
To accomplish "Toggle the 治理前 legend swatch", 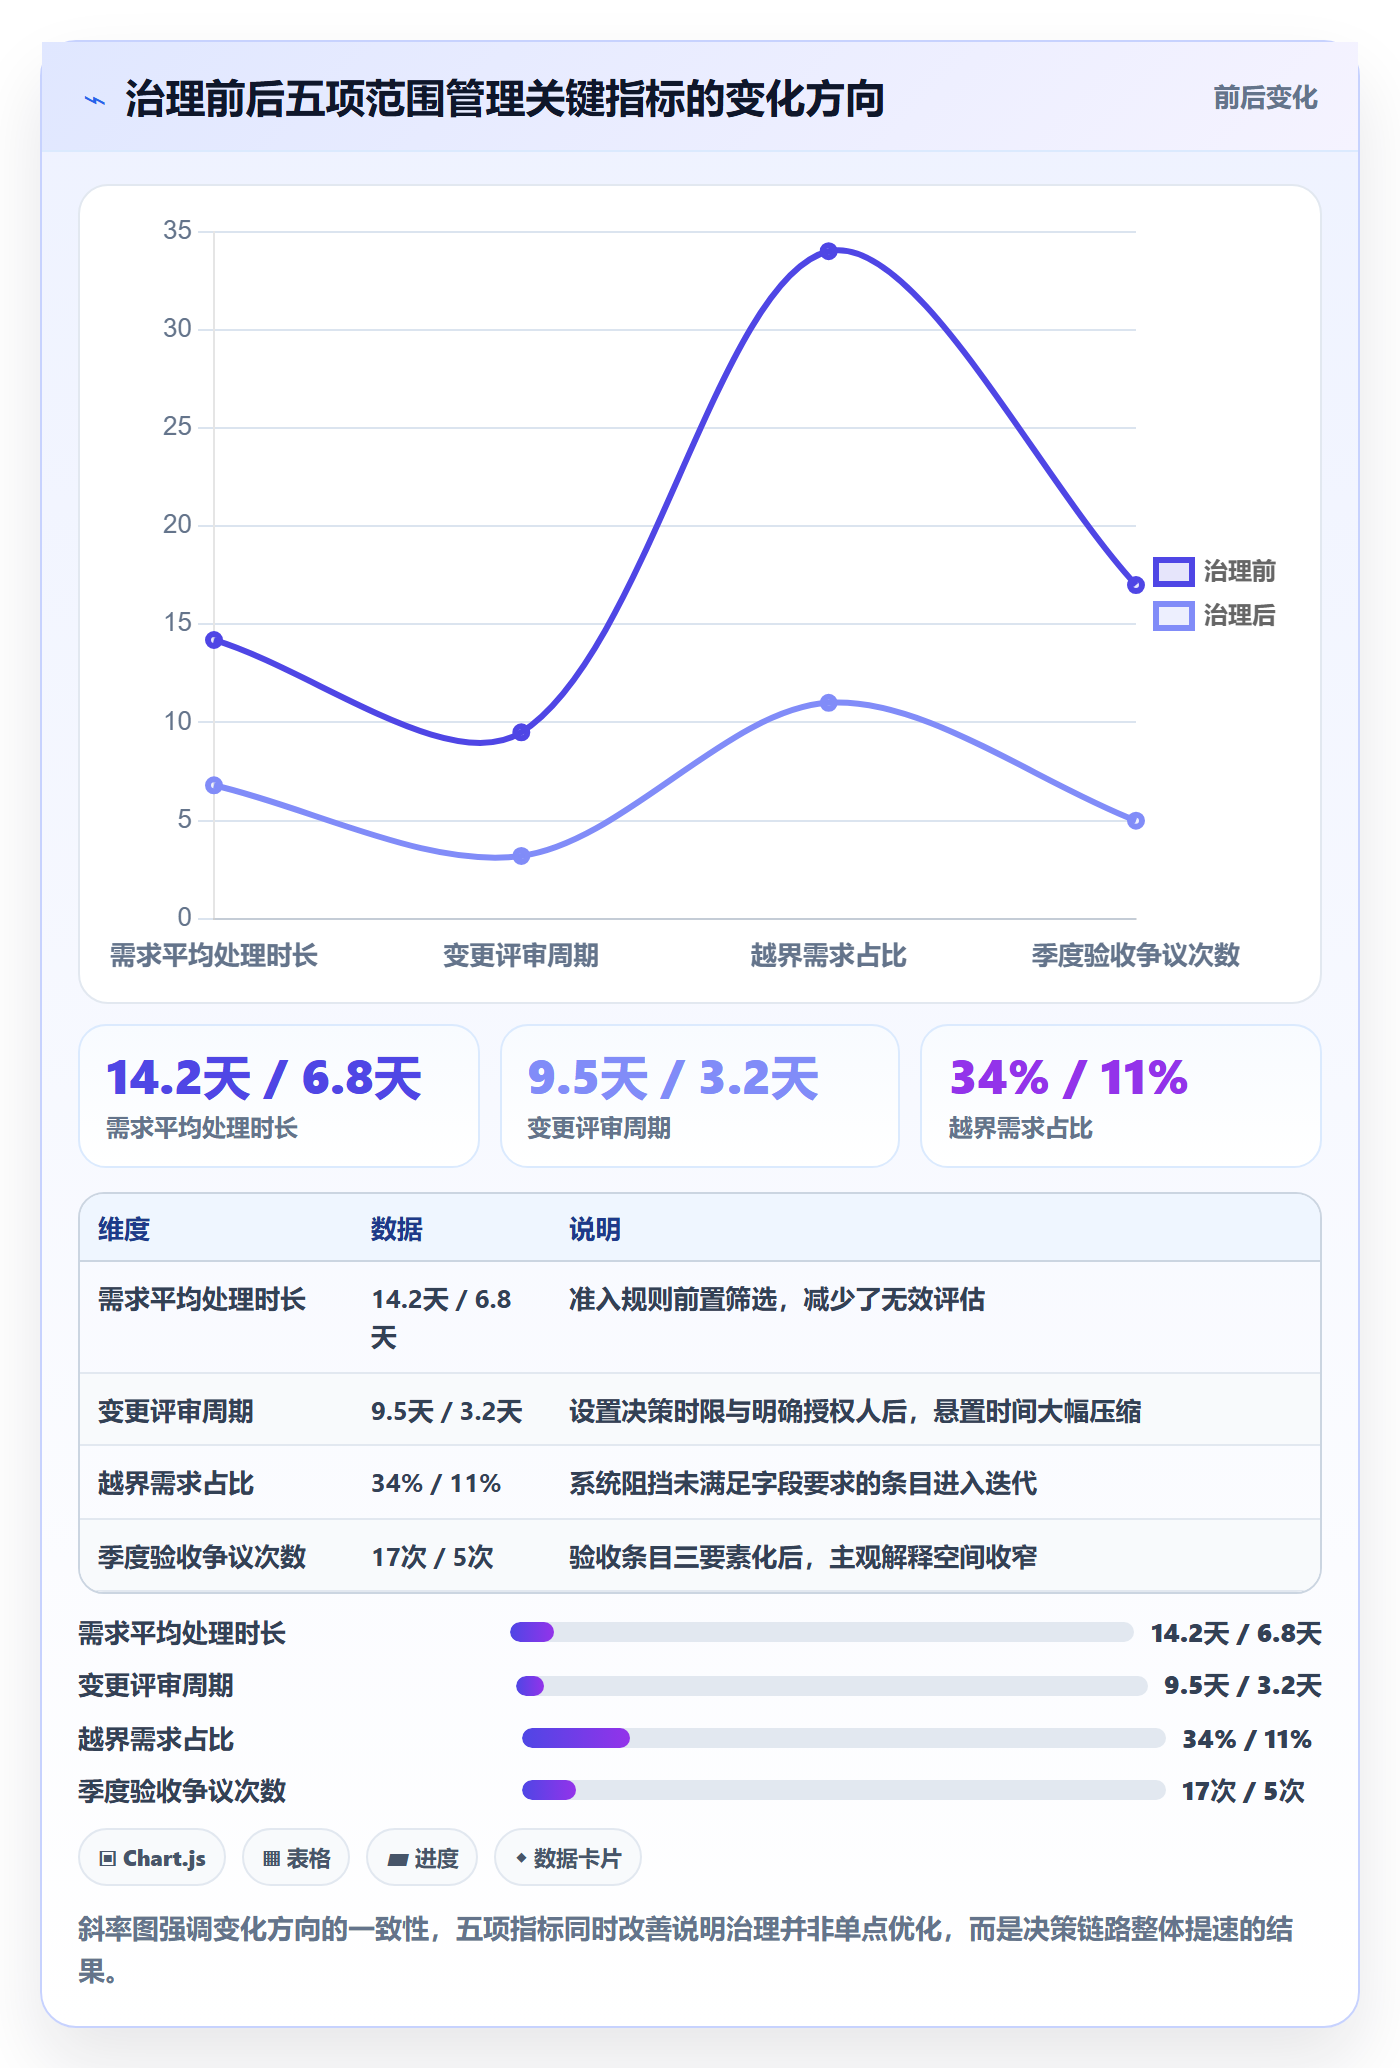I will [1173, 571].
